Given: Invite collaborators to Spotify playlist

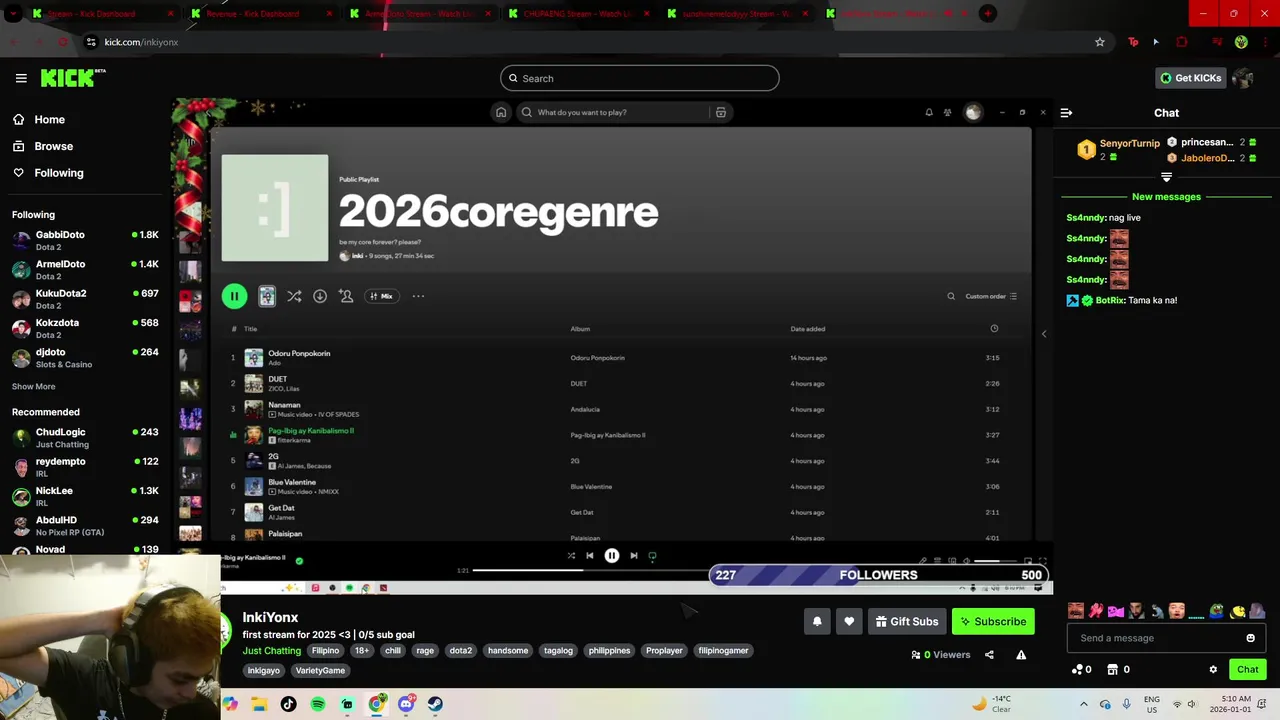Looking at the screenshot, I should coord(346,296).
